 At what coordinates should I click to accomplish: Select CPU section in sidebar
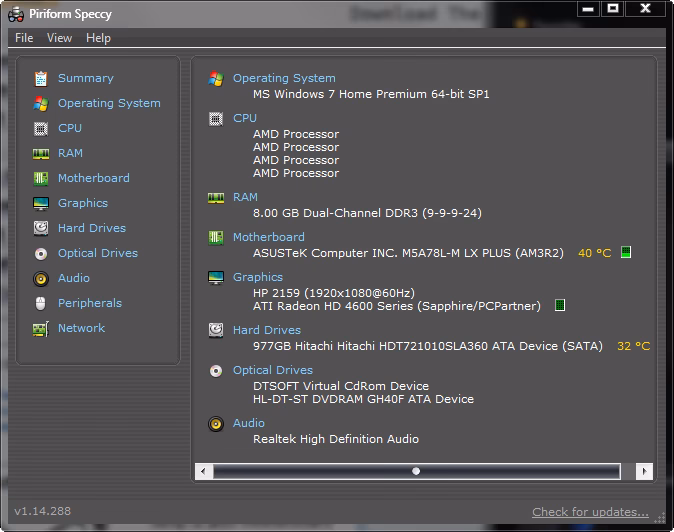[70, 128]
